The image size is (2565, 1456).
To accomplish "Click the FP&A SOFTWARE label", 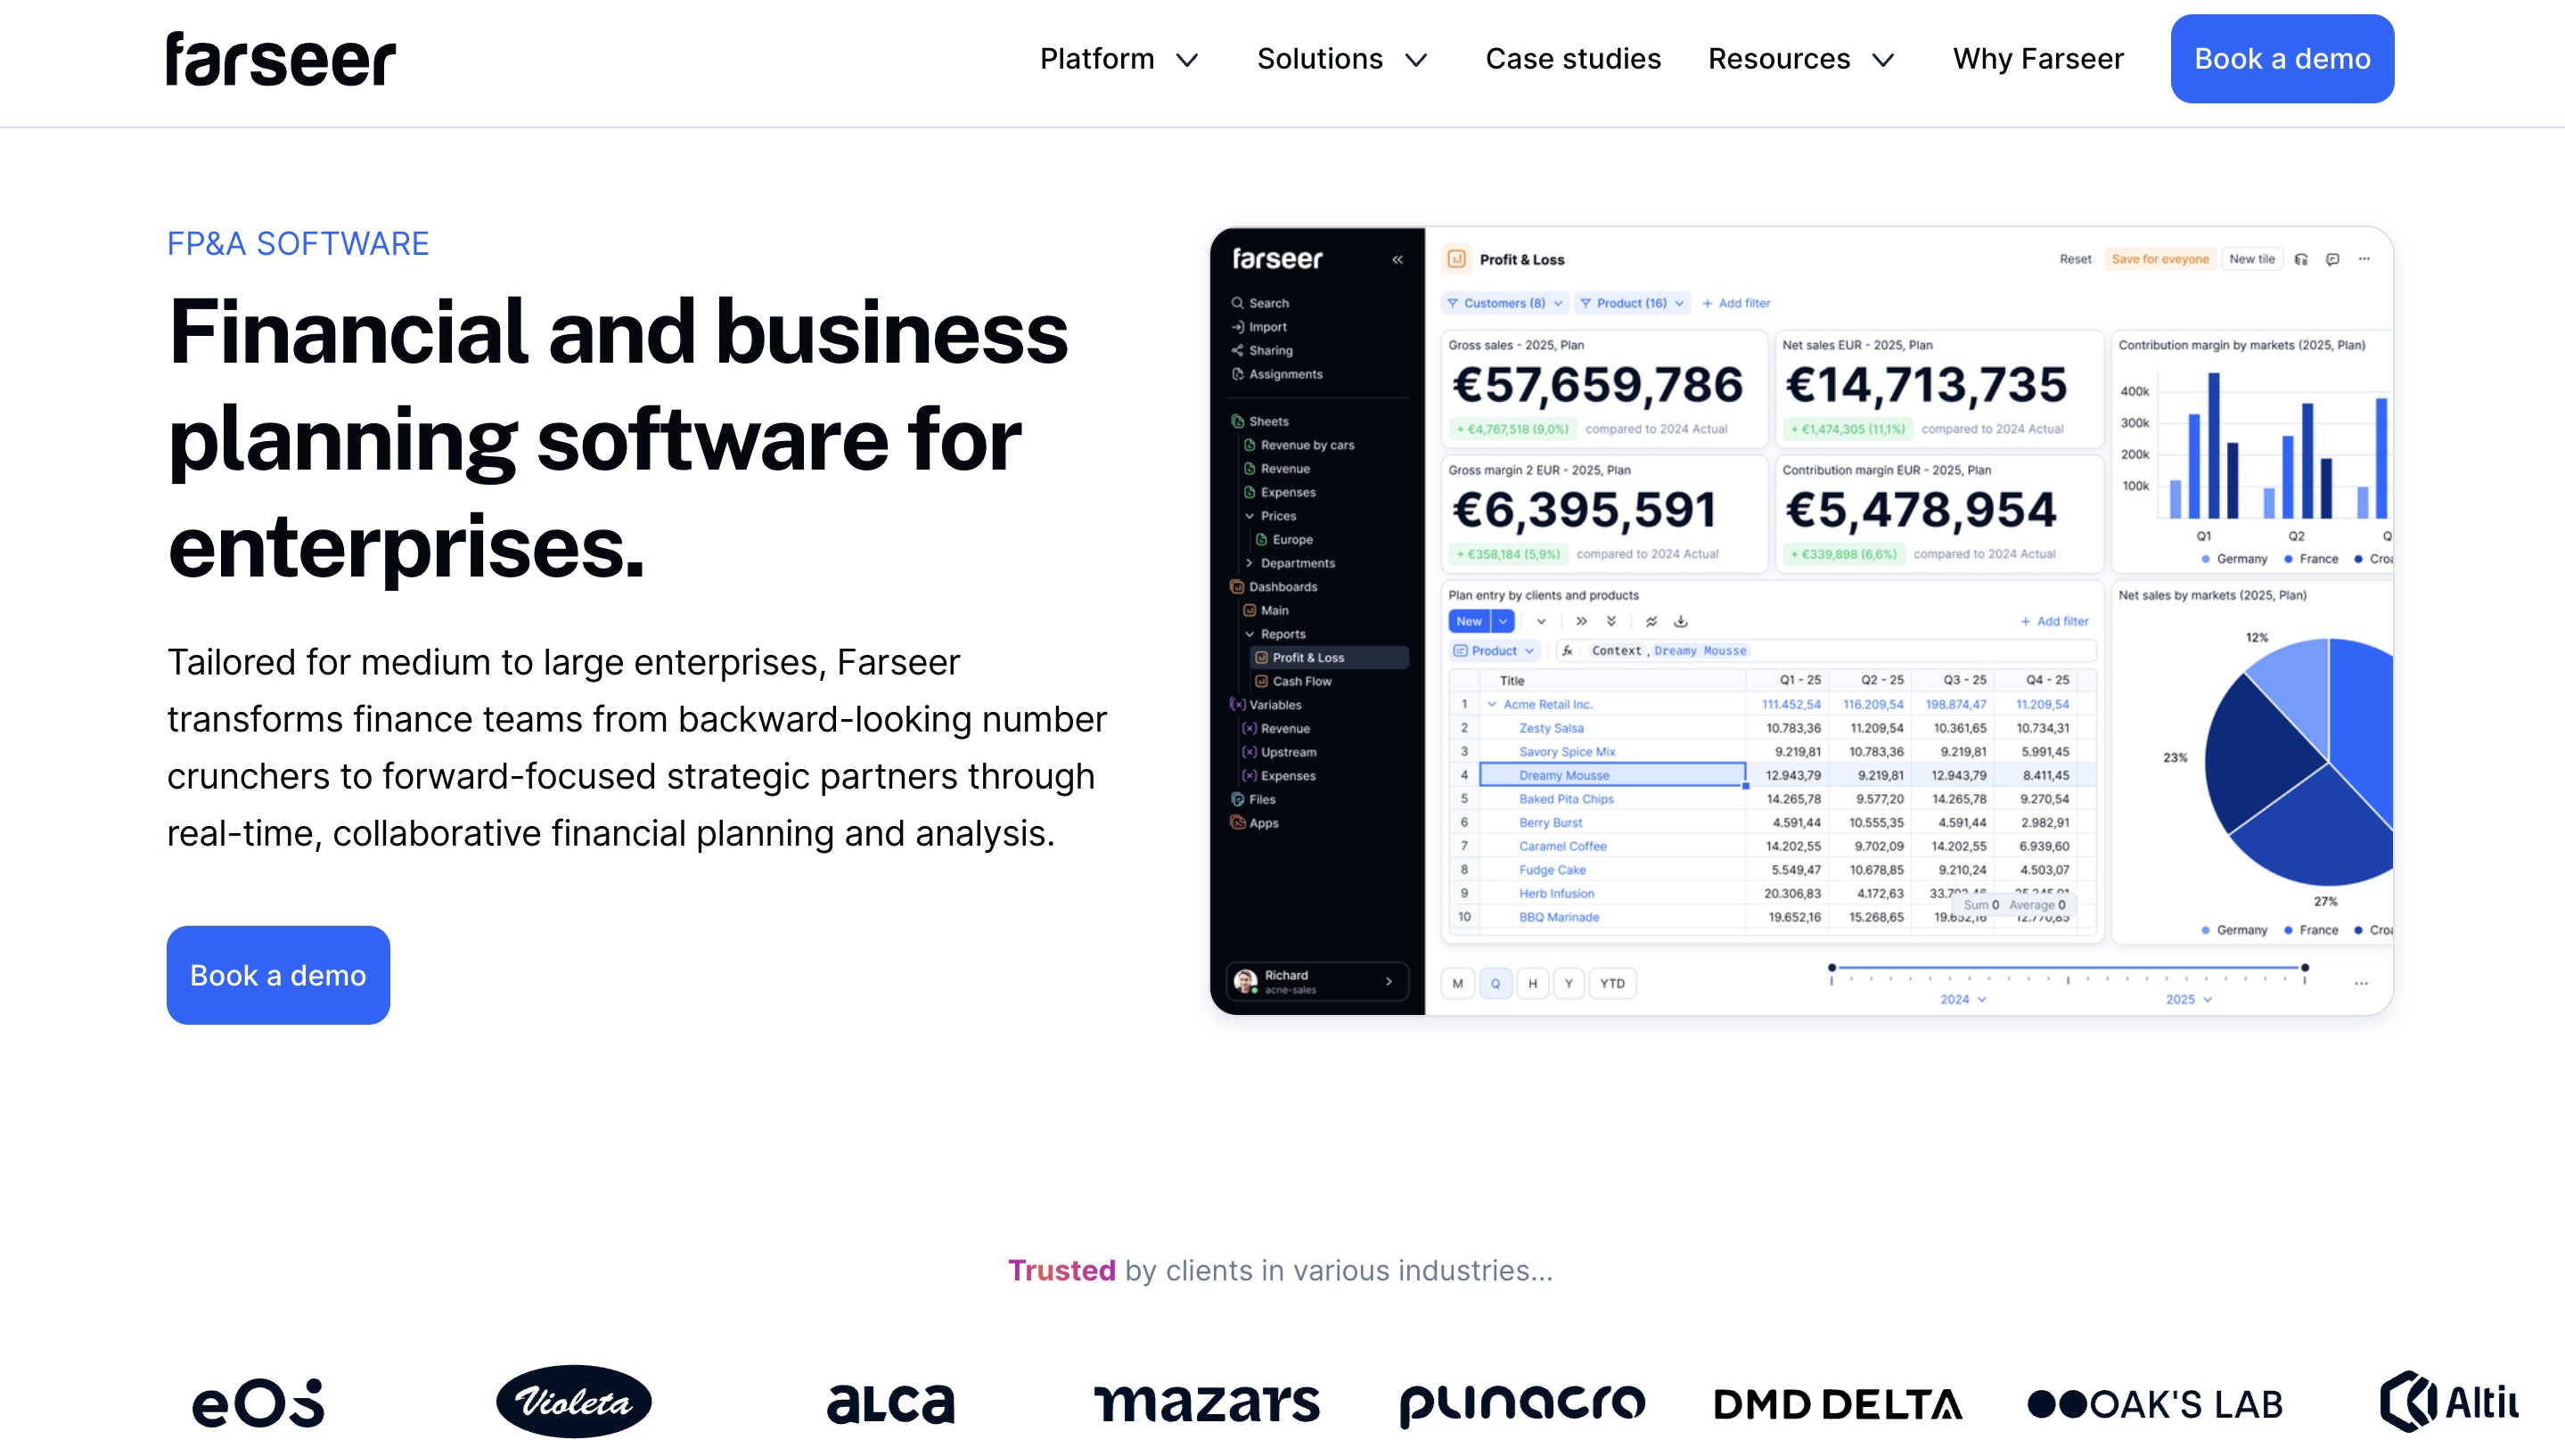I will 297,244.
